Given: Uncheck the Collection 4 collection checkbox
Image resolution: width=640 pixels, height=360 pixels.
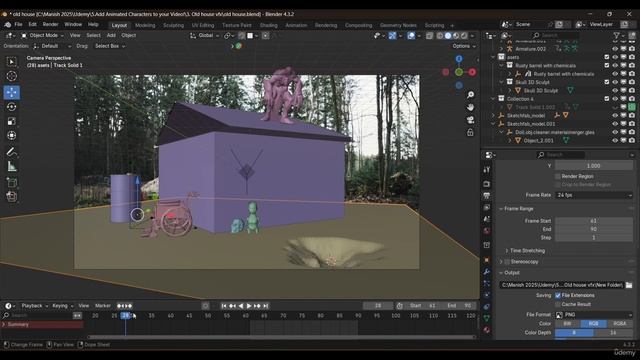Looking at the screenshot, I should click(x=607, y=99).
